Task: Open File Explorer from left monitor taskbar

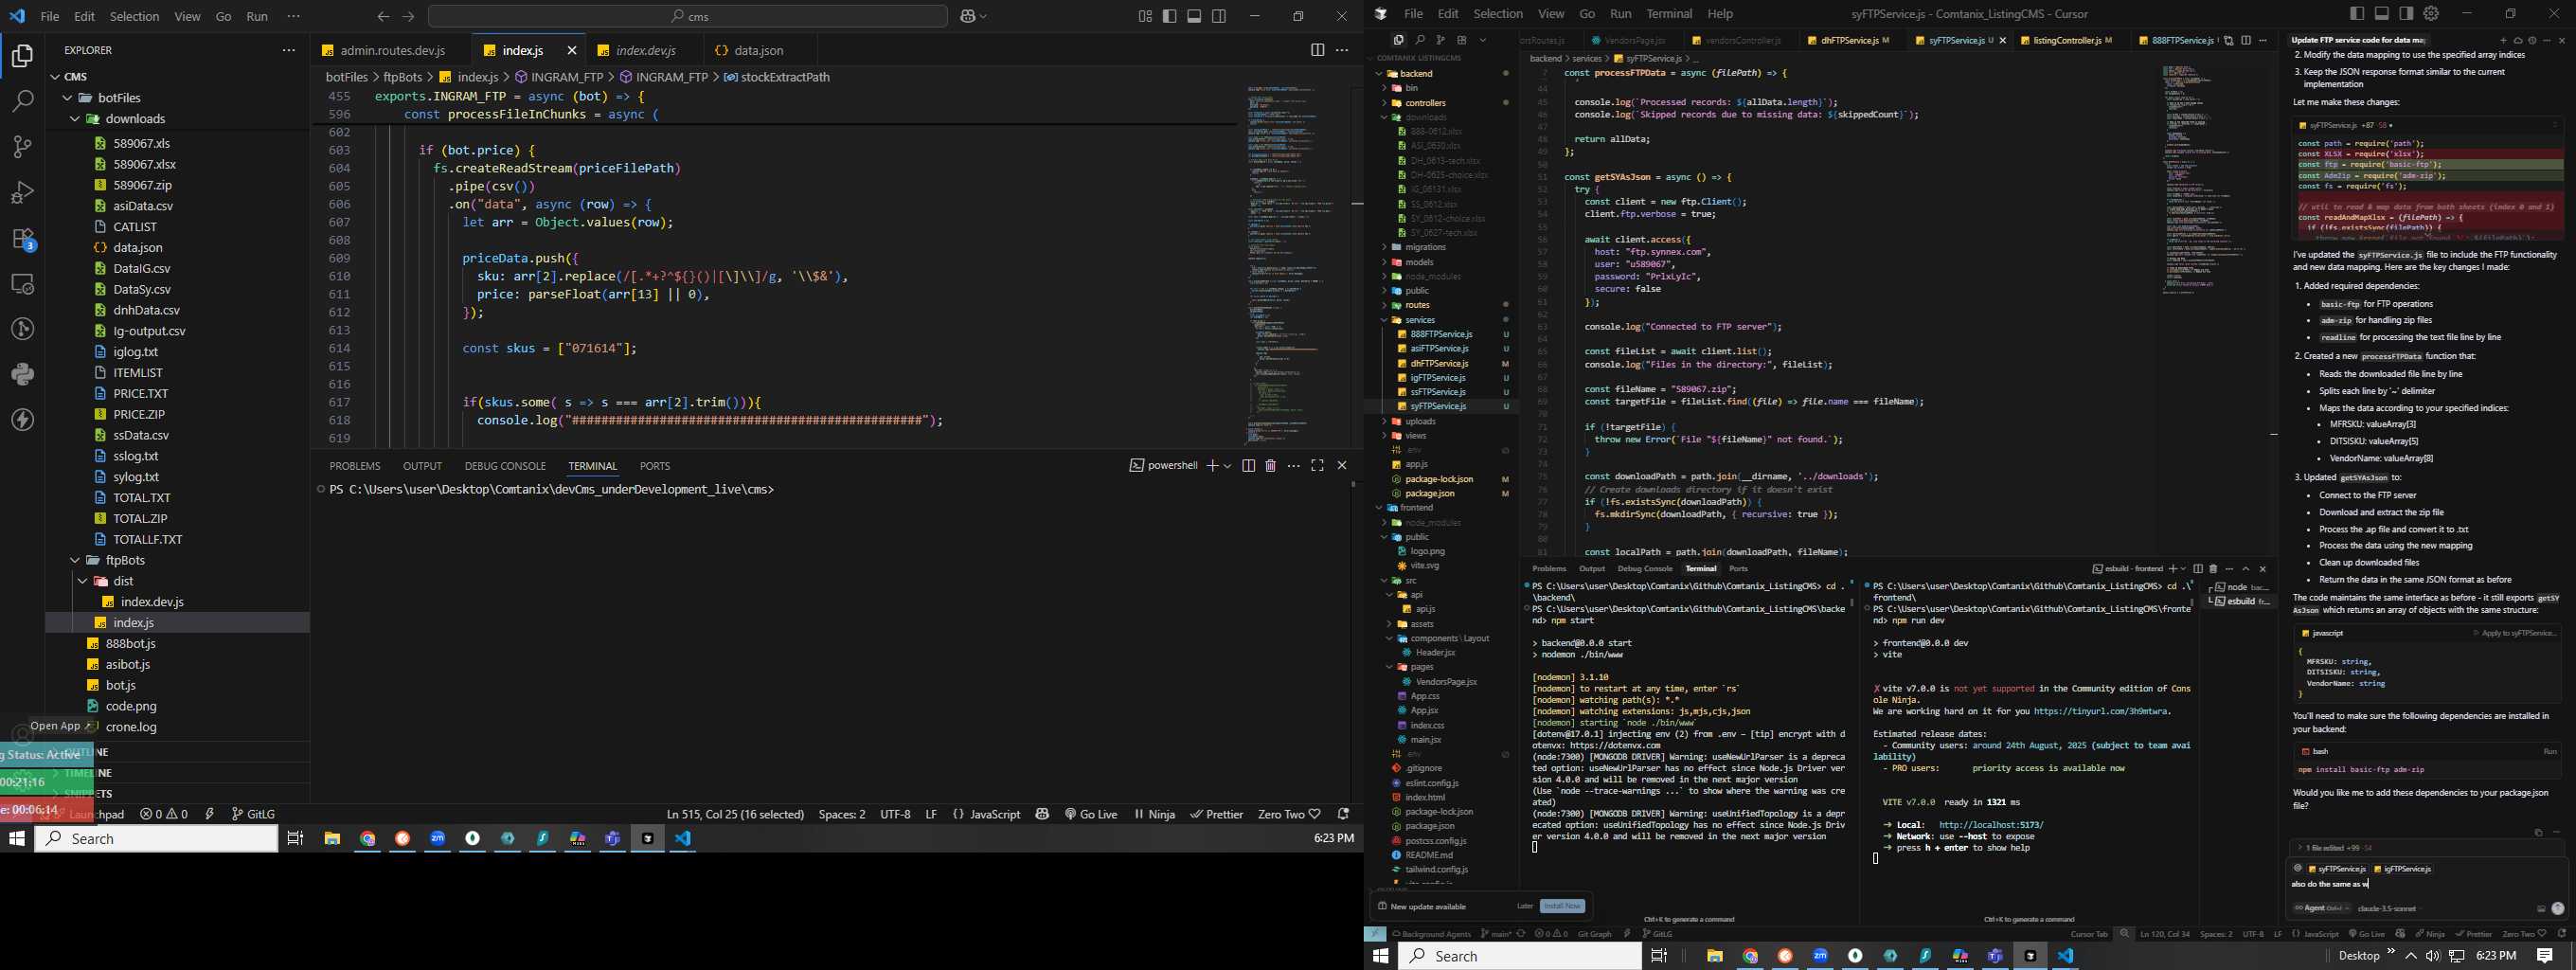Action: [x=332, y=839]
